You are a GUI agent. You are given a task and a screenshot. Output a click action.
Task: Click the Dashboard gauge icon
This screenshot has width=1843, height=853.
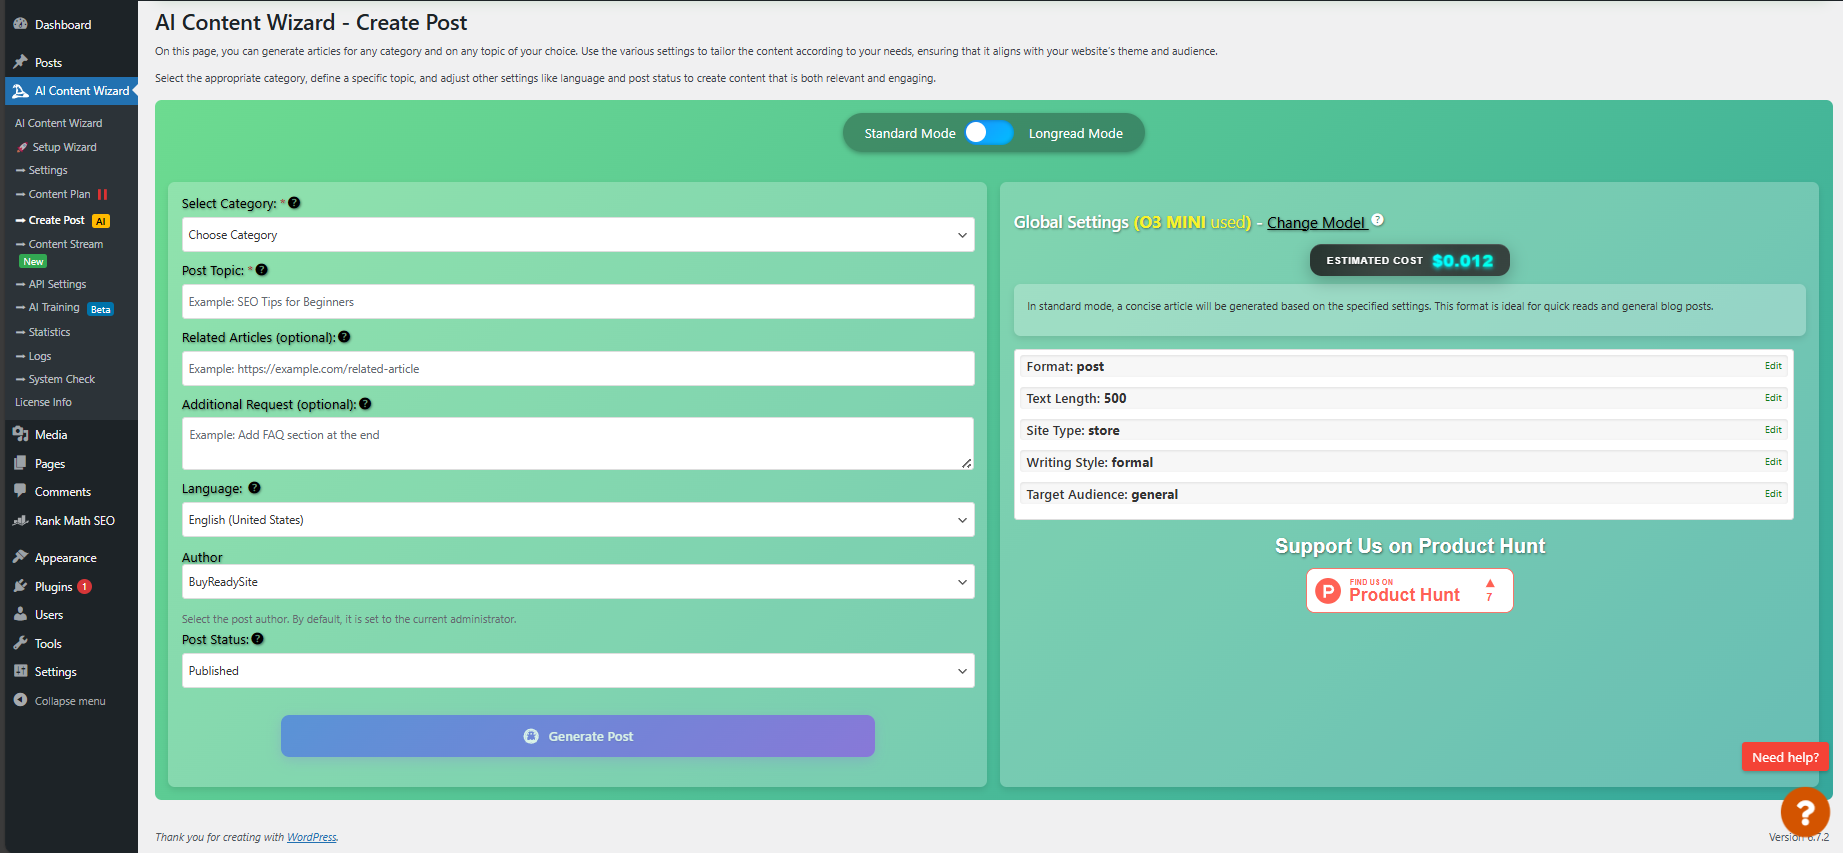pos(20,24)
